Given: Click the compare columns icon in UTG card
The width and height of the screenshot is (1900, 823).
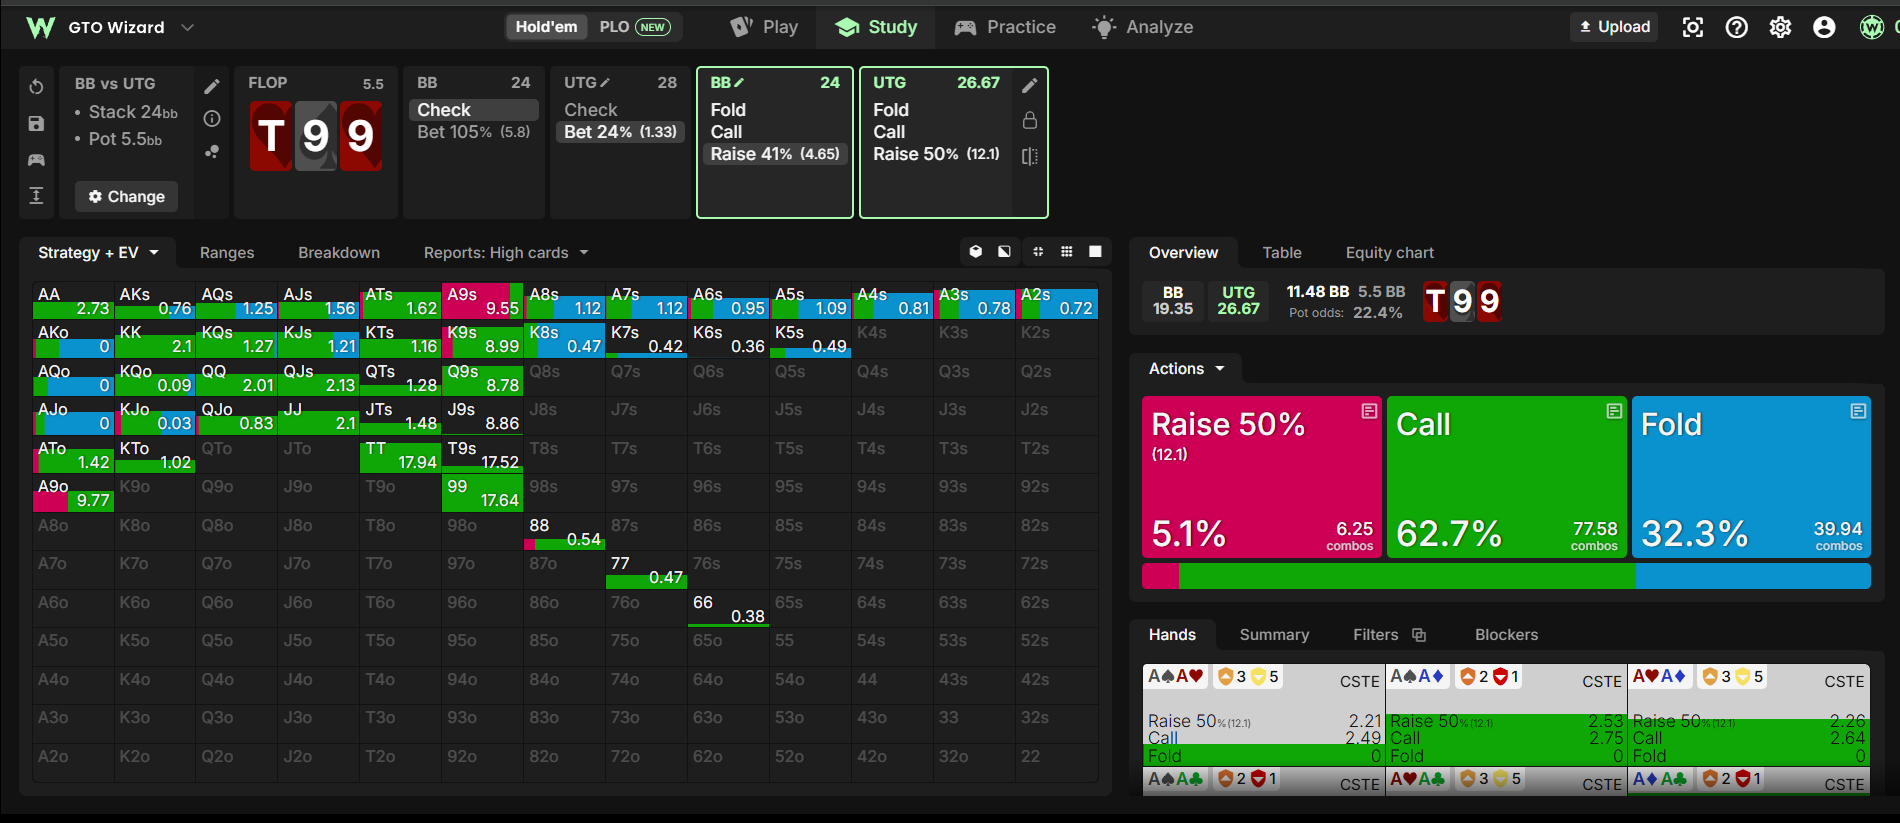Looking at the screenshot, I should (x=1030, y=156).
